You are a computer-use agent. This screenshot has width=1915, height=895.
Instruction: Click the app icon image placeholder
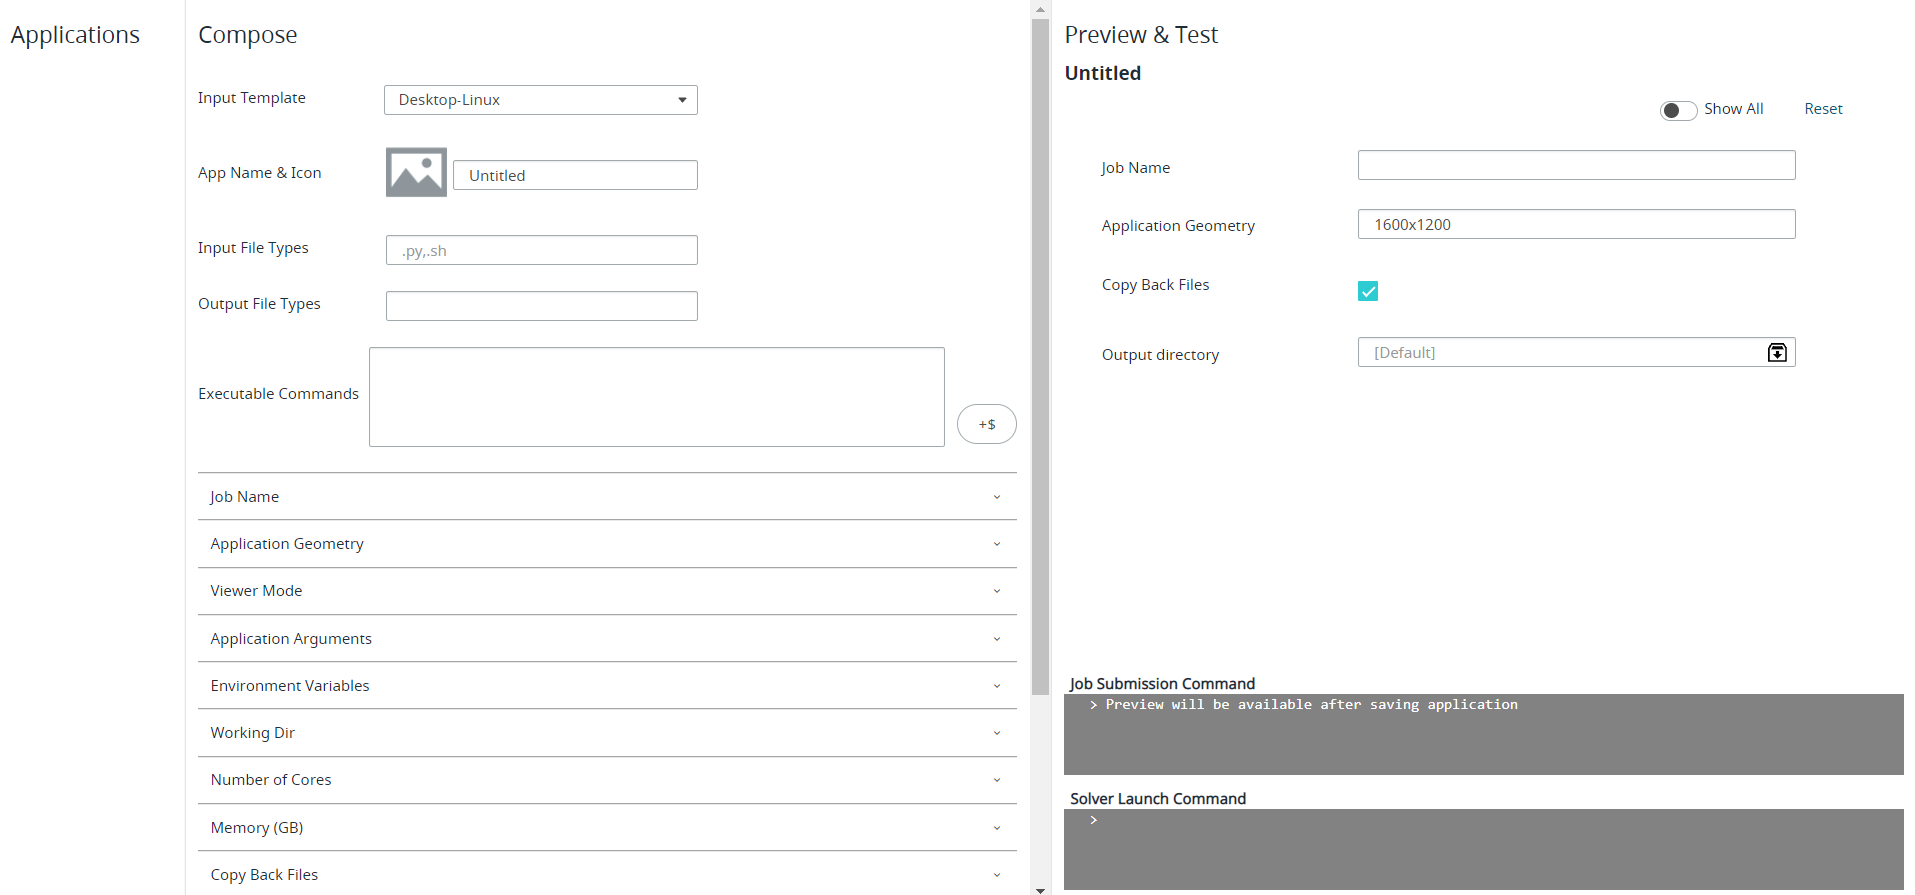(416, 172)
